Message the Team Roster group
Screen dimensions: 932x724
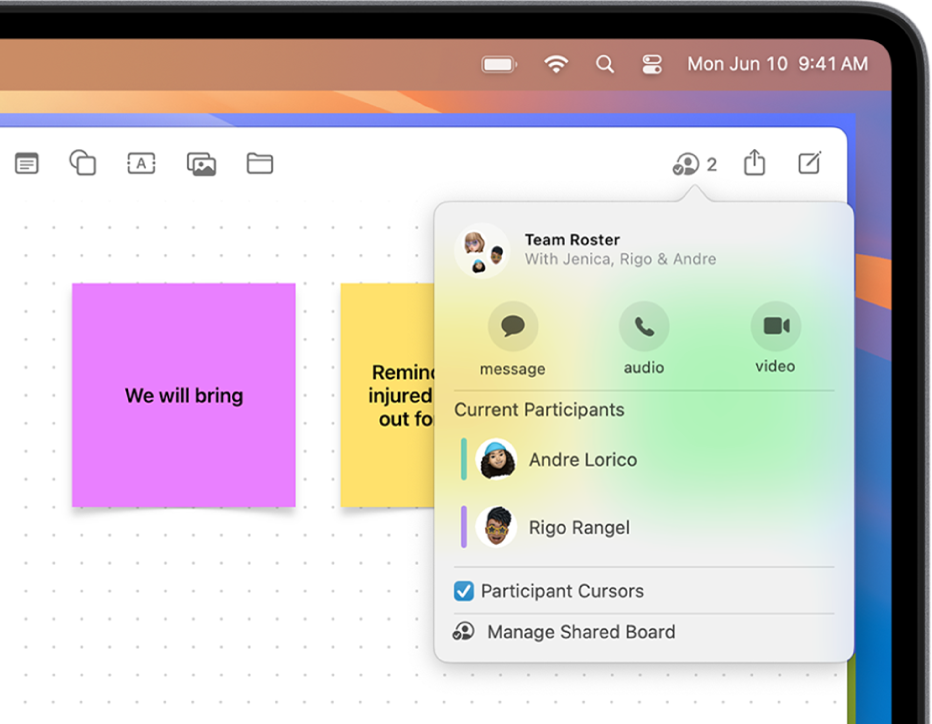pos(512,326)
